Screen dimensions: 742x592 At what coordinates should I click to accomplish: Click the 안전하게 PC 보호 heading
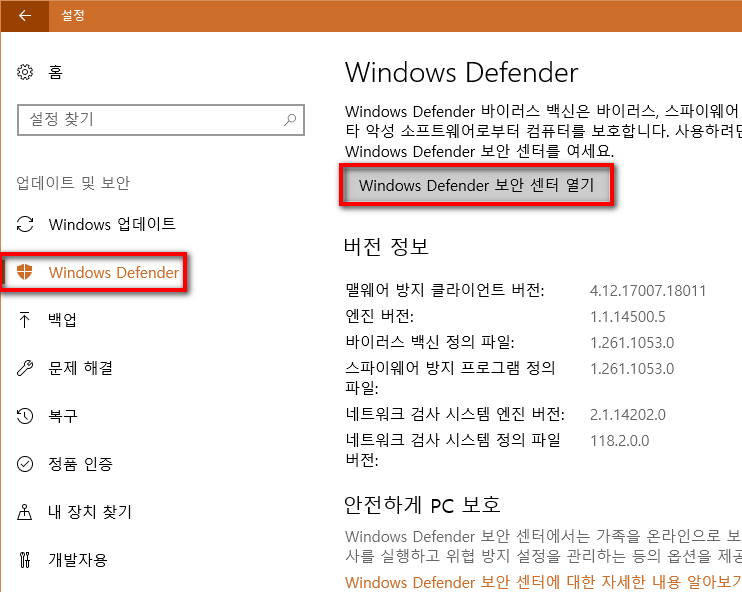(x=422, y=505)
